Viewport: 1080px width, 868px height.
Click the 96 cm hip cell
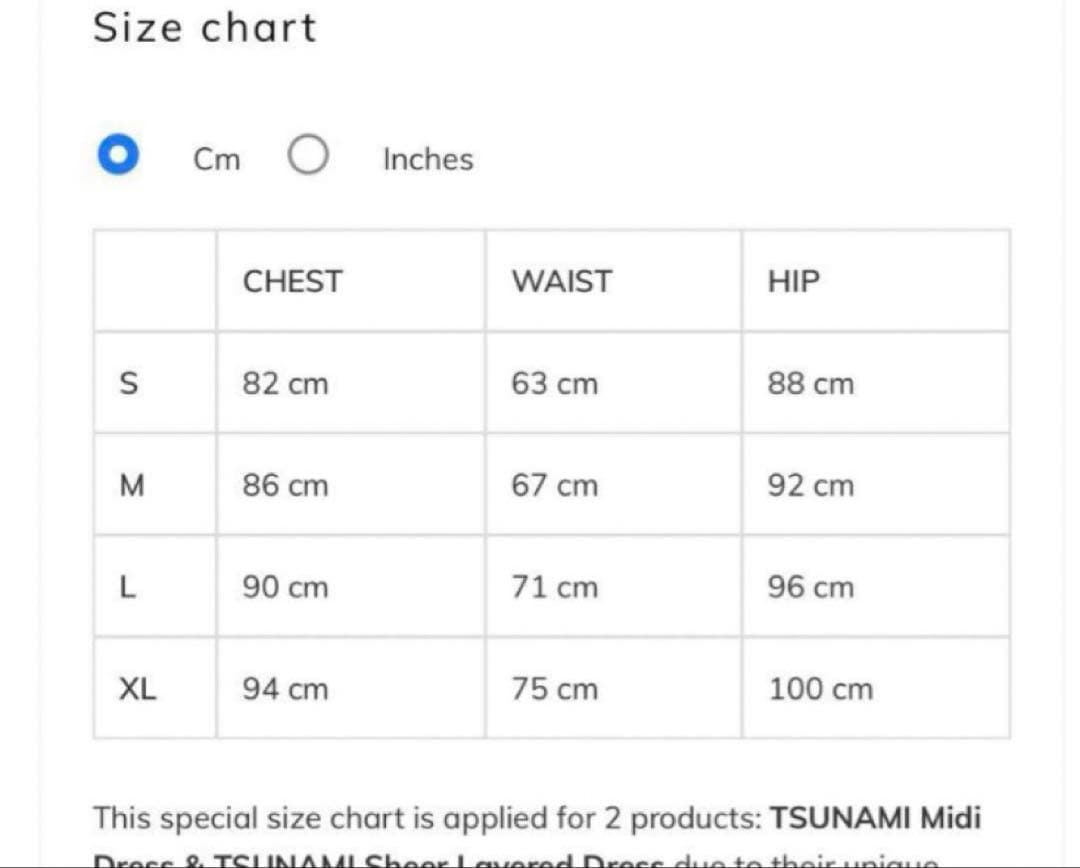tap(811, 588)
